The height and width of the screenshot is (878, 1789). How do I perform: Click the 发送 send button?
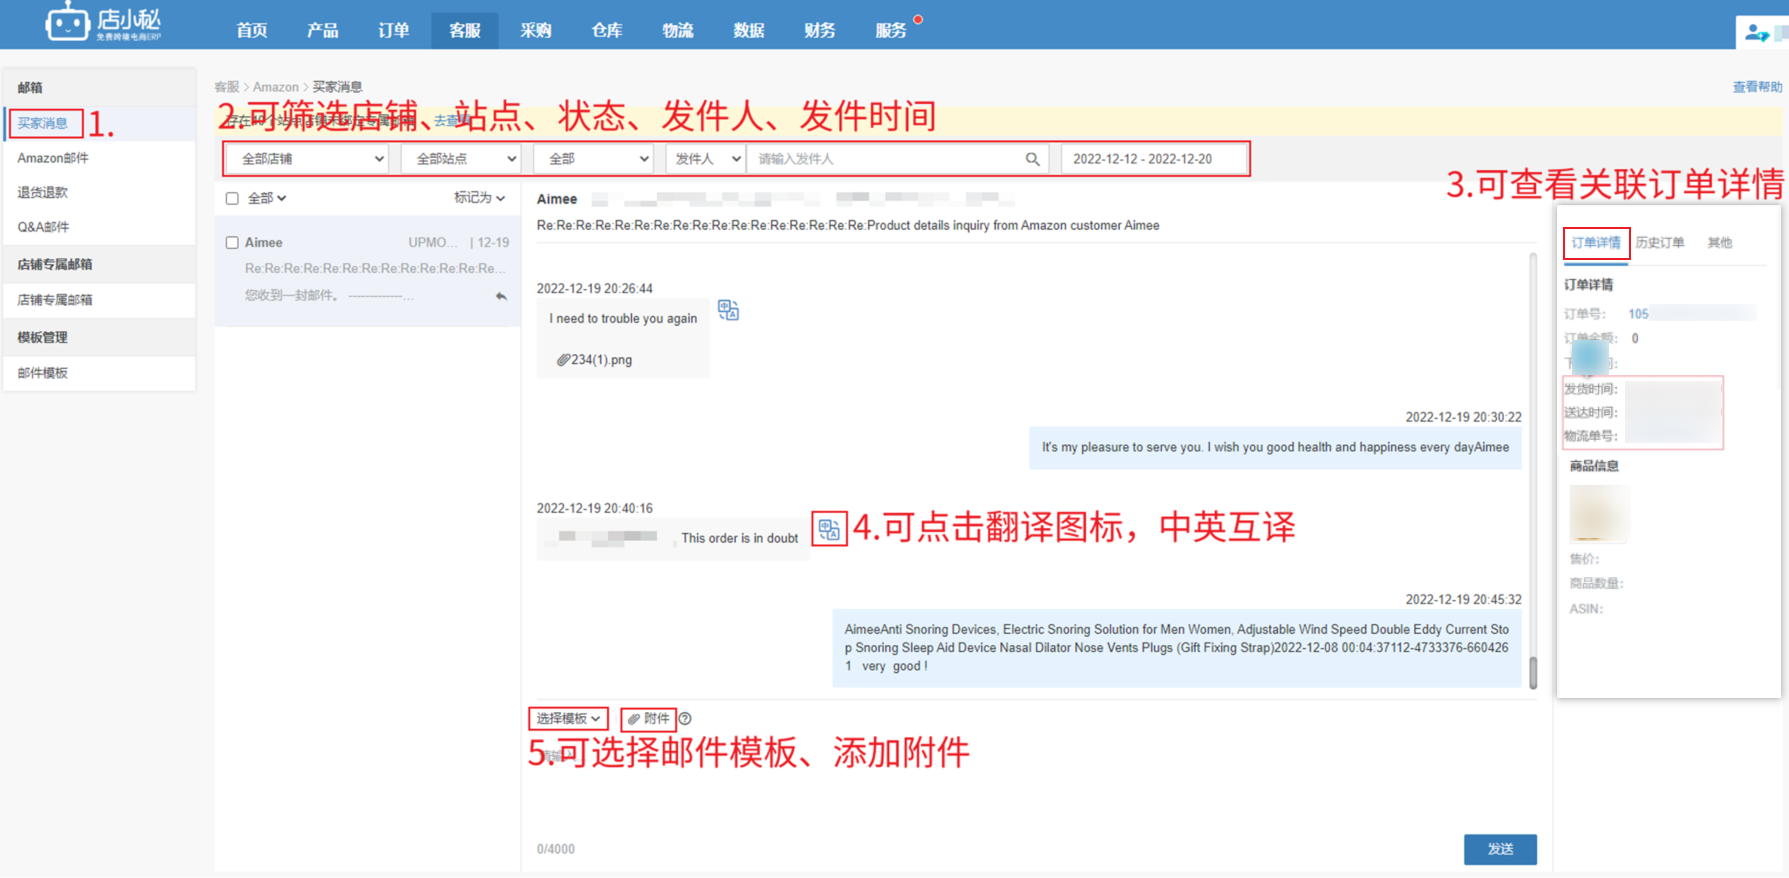pos(1500,849)
